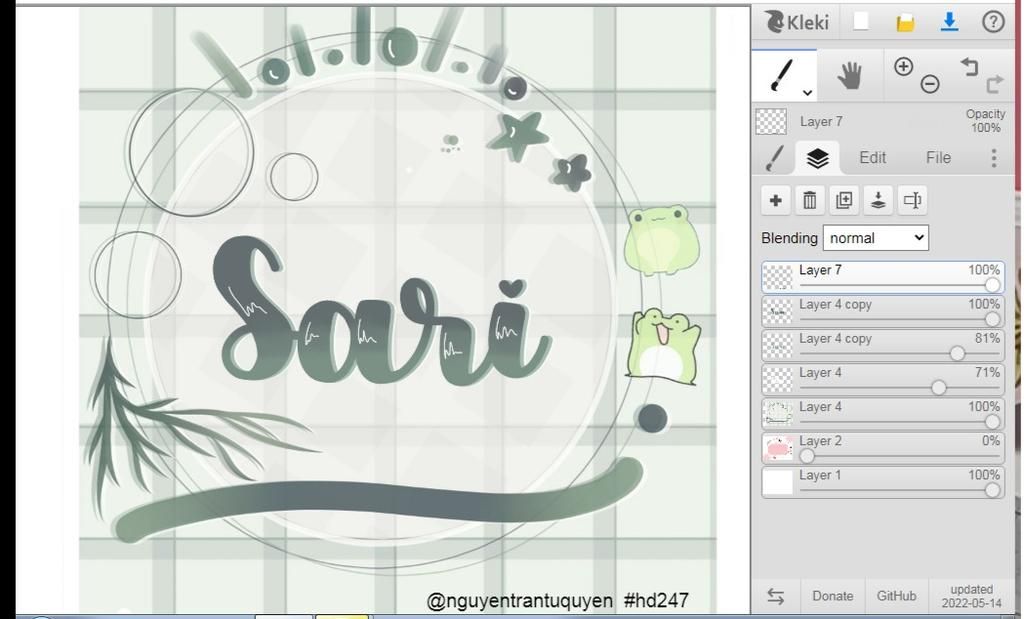
Task: Click the Layer 1 white thumbnail
Action: [778, 483]
